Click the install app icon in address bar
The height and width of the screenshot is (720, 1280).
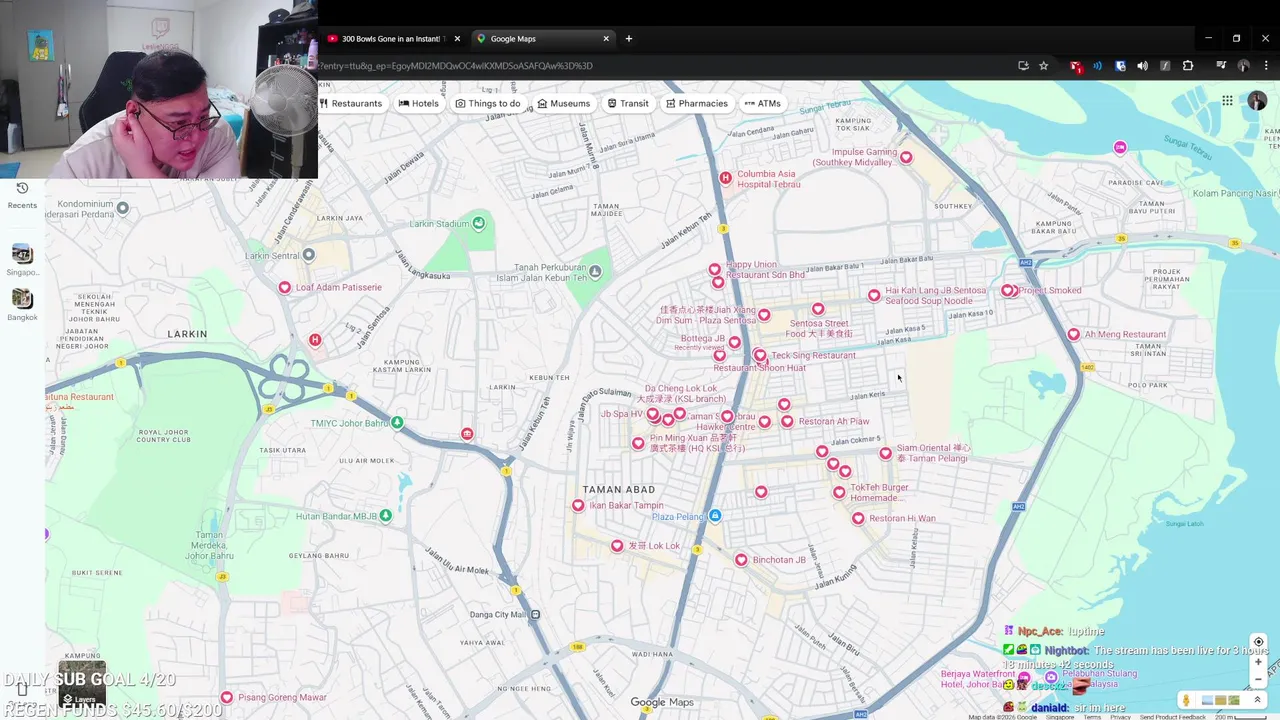(x=1023, y=66)
